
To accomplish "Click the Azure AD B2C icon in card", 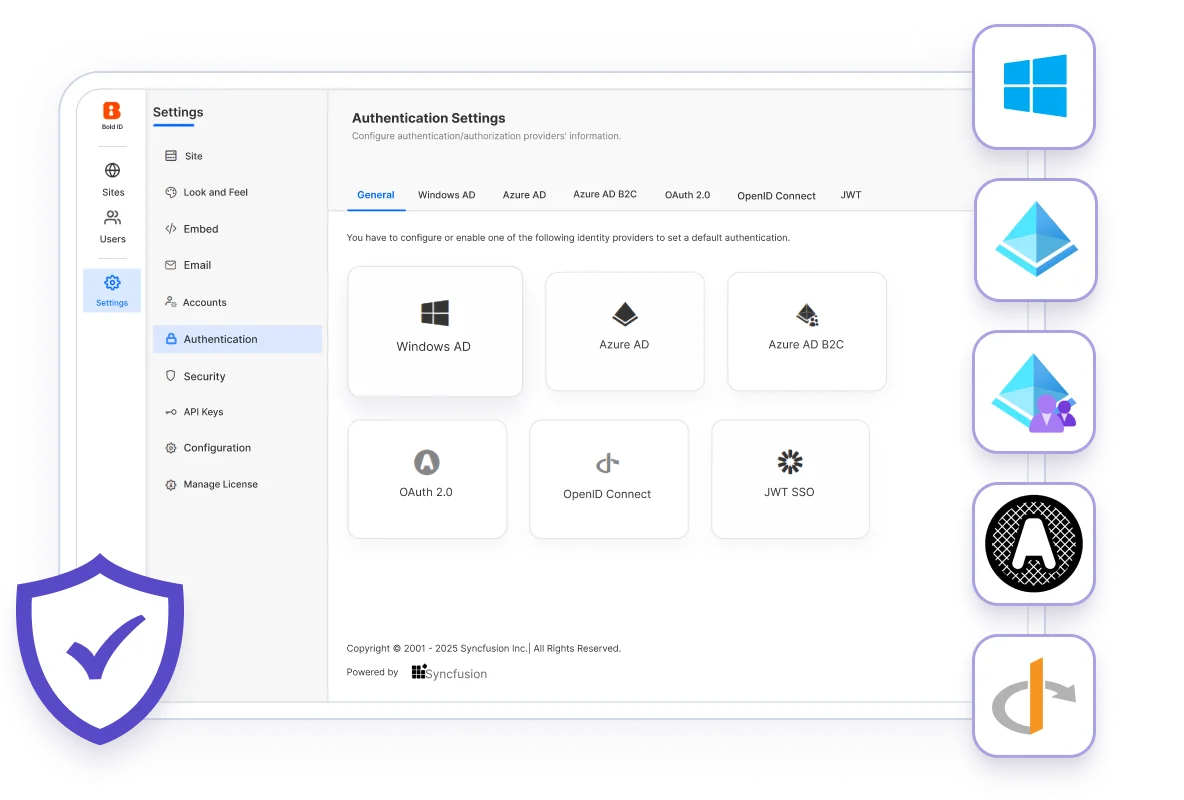I will click(x=807, y=314).
